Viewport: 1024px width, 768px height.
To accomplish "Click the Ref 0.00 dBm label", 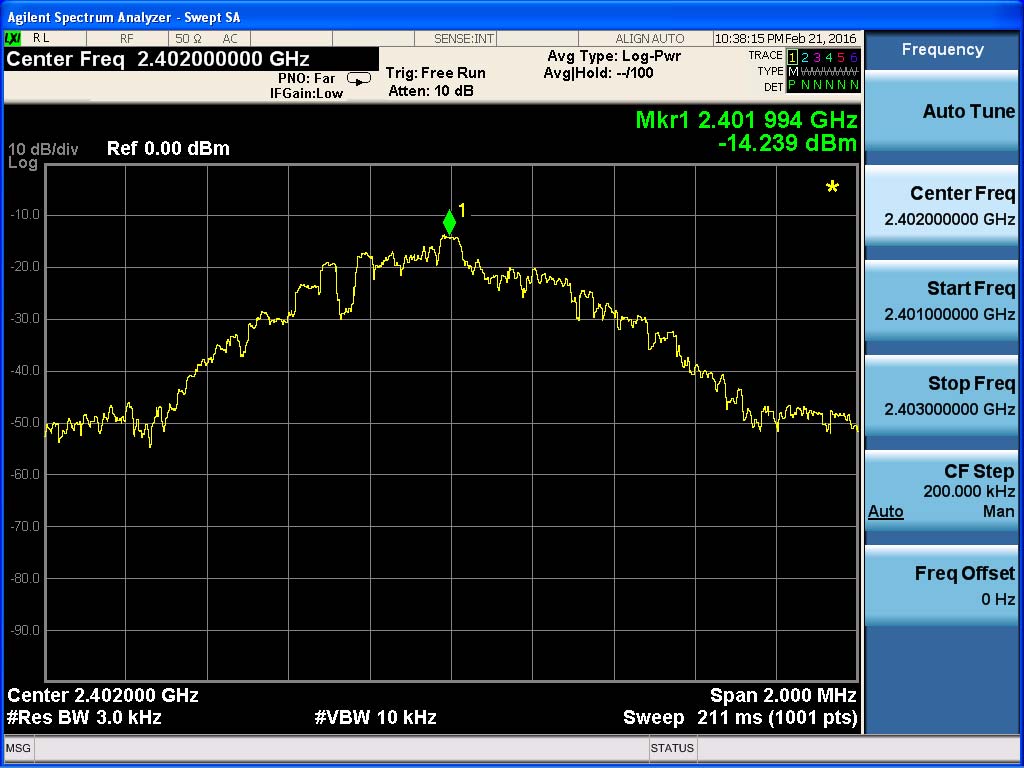I will (168, 149).
